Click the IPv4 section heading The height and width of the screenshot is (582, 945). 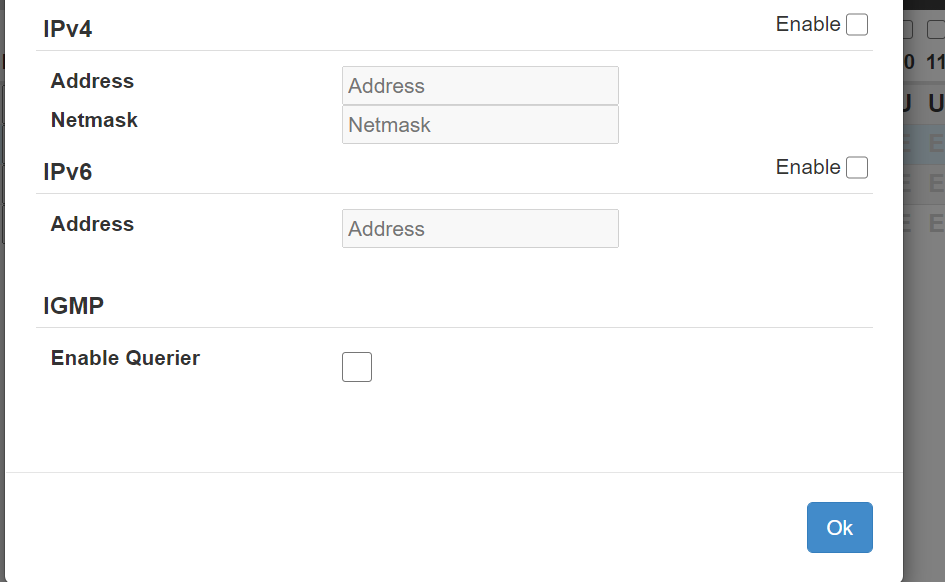(68, 29)
